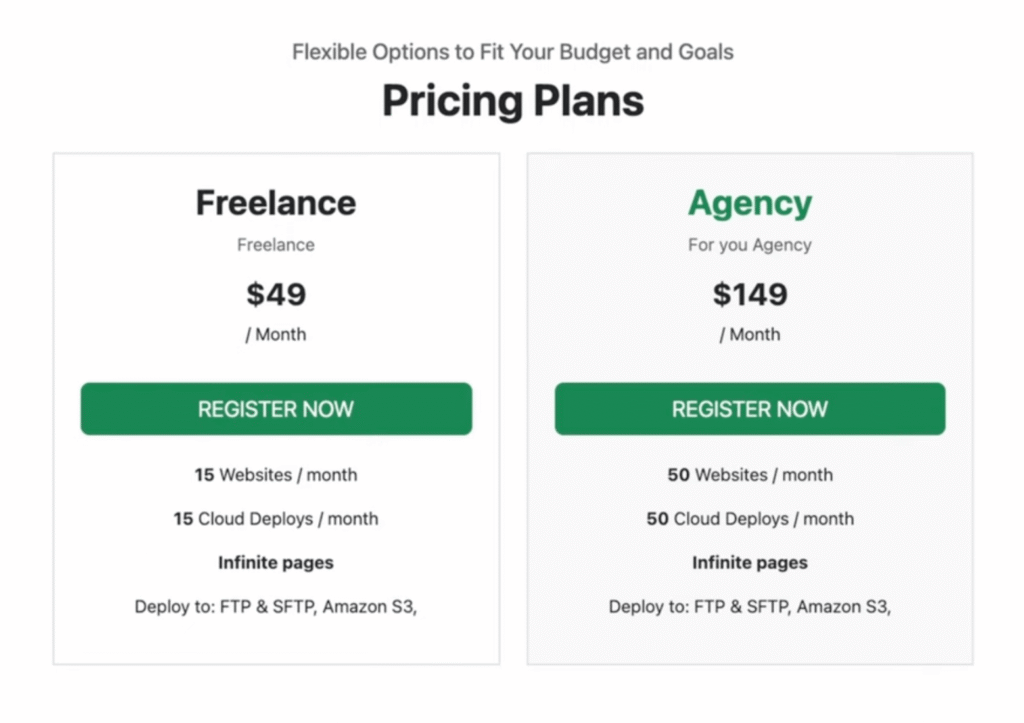Click the 50 Cloud Deploys / month line
The height and width of the screenshot is (723, 1024).
(x=750, y=519)
